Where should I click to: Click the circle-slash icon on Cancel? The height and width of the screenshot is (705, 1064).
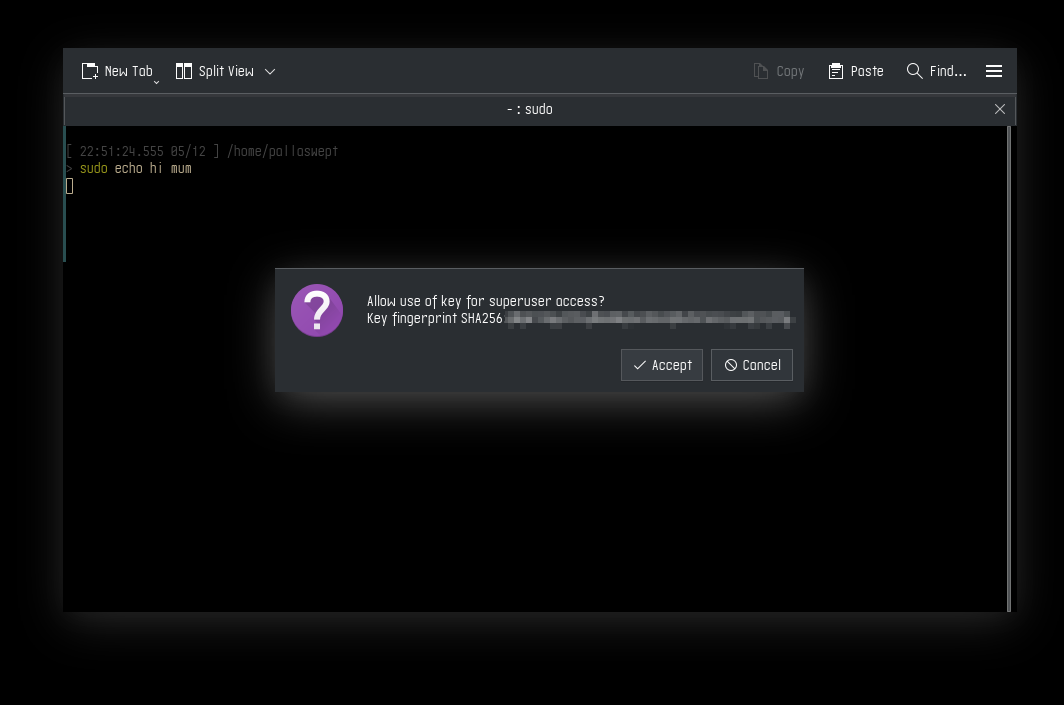(731, 365)
